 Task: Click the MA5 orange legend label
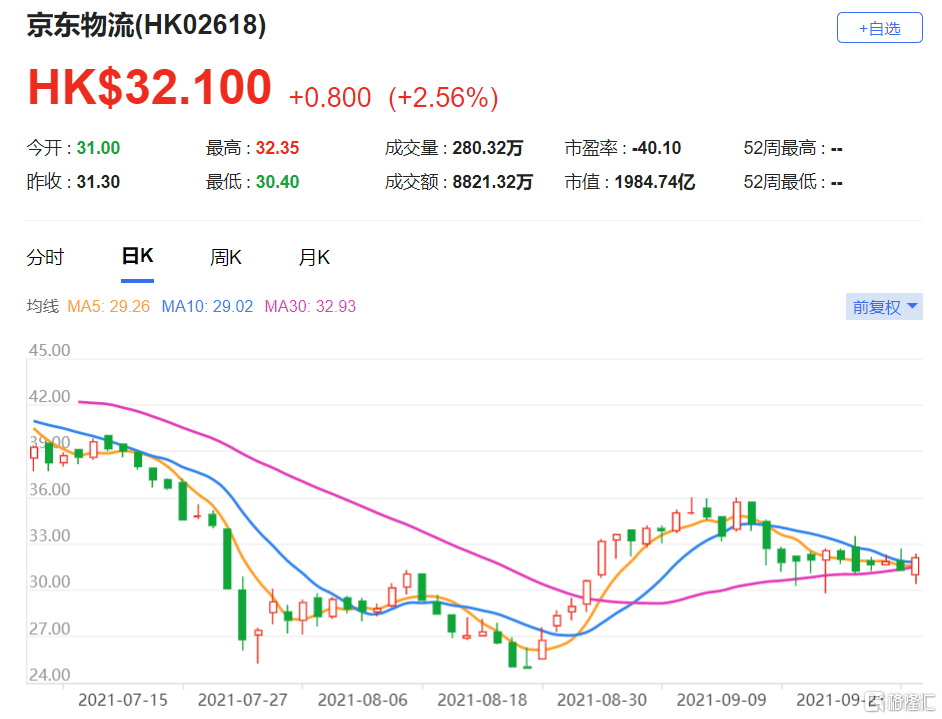click(x=108, y=307)
